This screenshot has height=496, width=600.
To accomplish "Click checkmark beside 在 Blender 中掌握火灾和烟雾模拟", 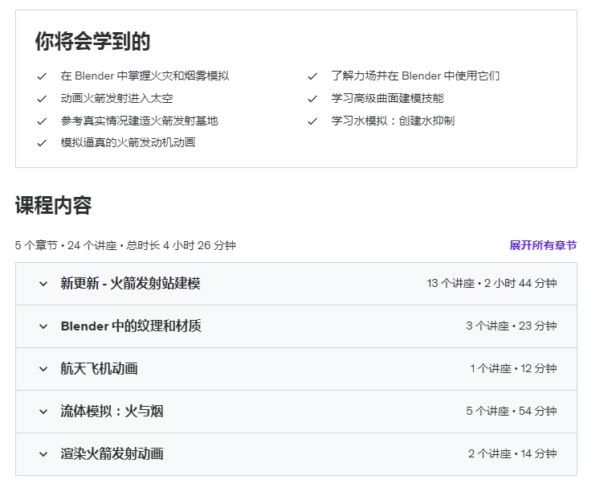I will coord(42,76).
